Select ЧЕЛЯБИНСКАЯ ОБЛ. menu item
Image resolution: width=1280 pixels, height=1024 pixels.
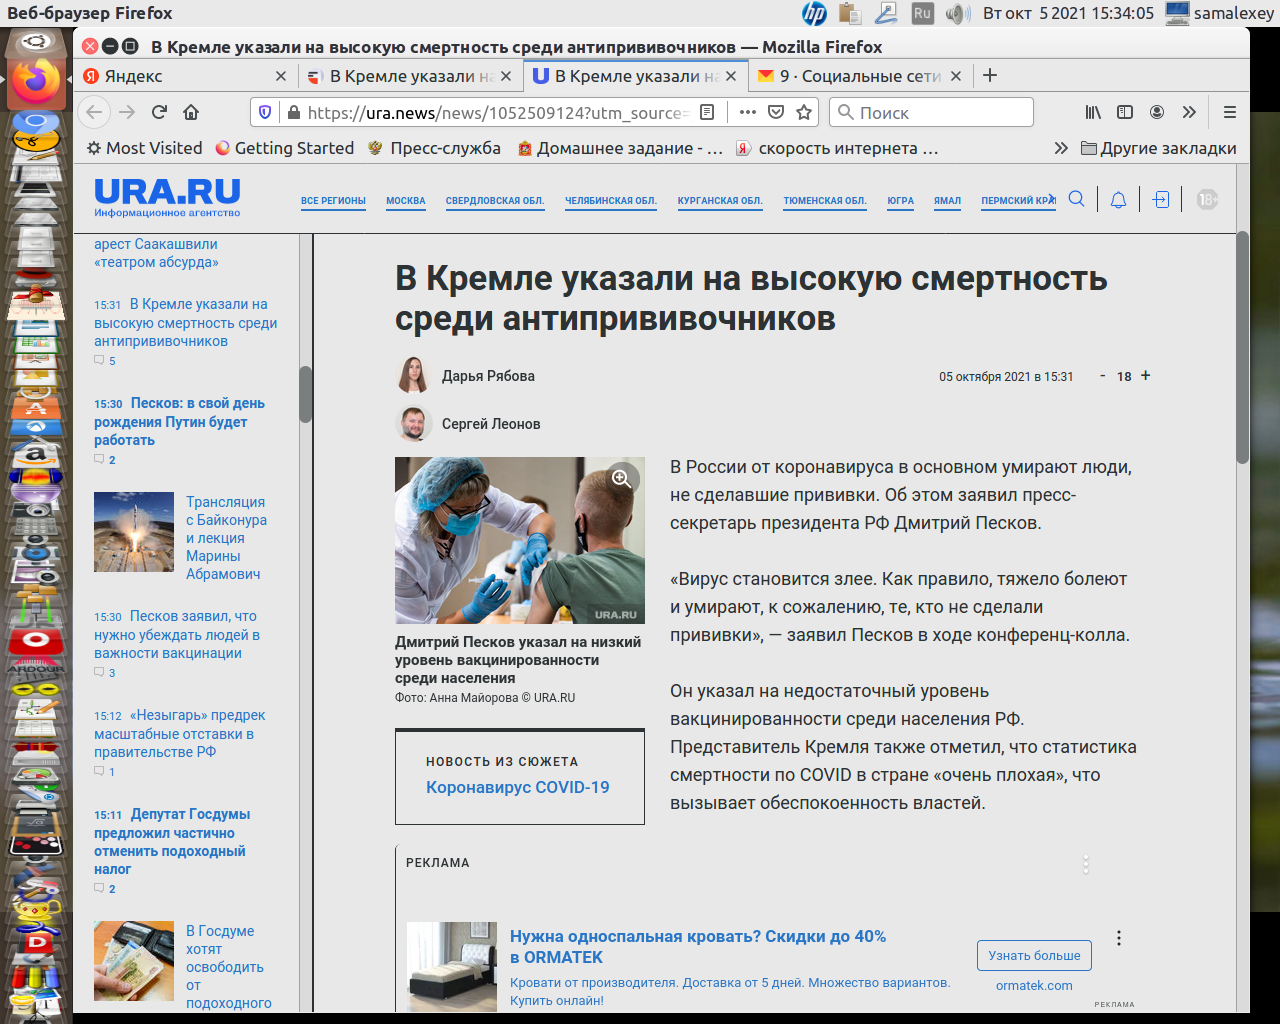pyautogui.click(x=611, y=201)
